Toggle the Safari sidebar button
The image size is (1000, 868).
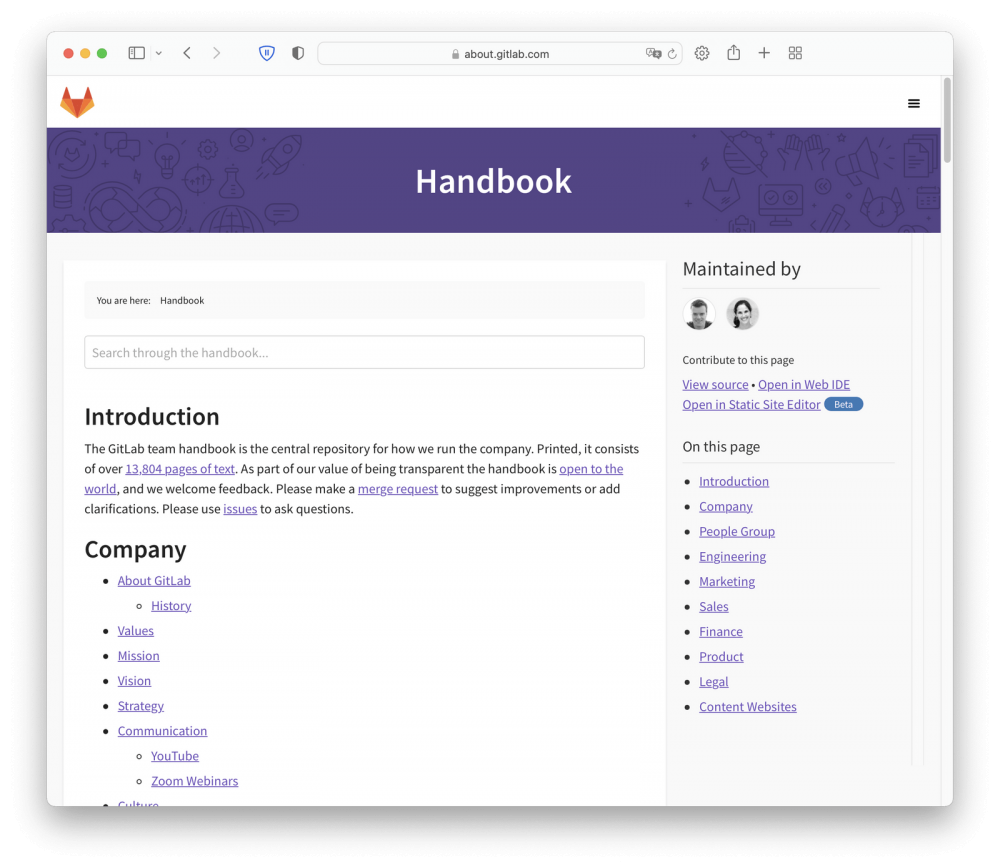[136, 53]
